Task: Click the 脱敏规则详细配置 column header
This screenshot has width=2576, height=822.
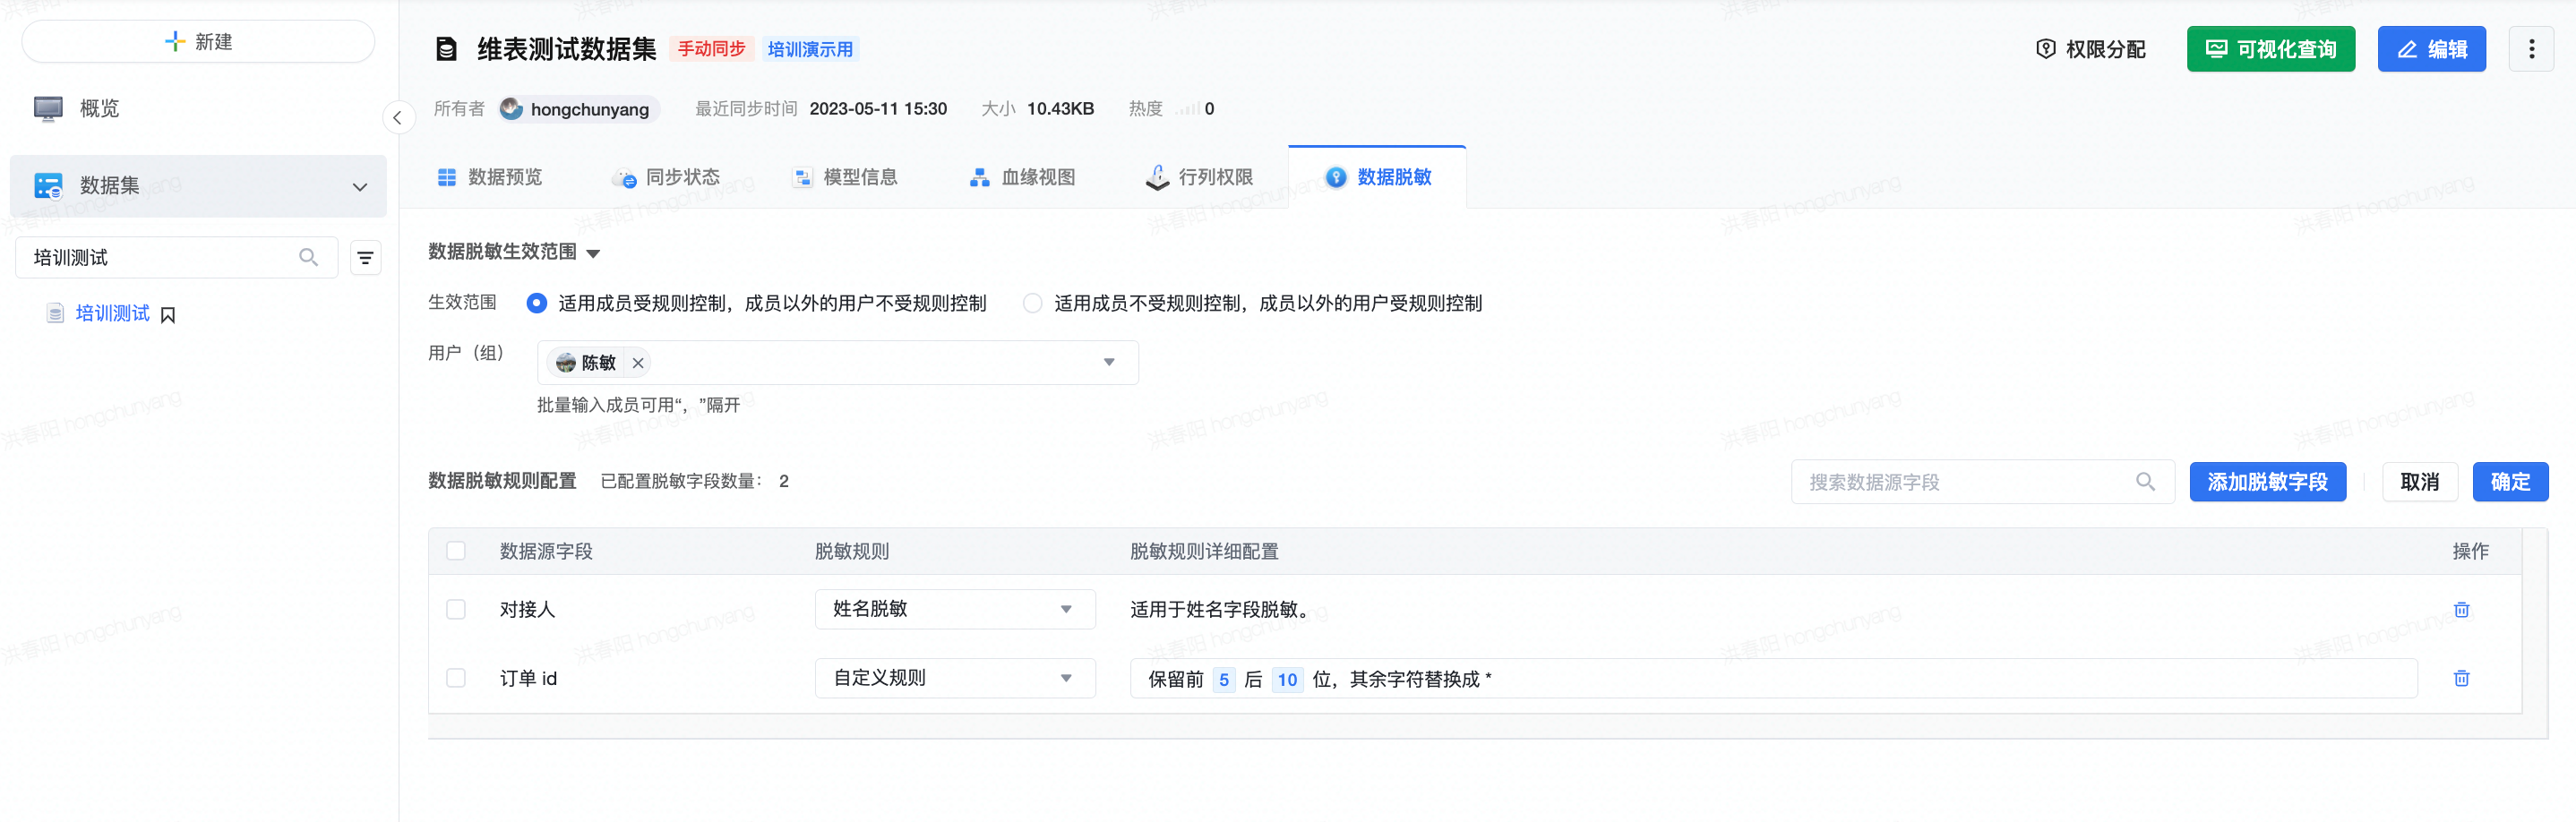Action: (1204, 551)
